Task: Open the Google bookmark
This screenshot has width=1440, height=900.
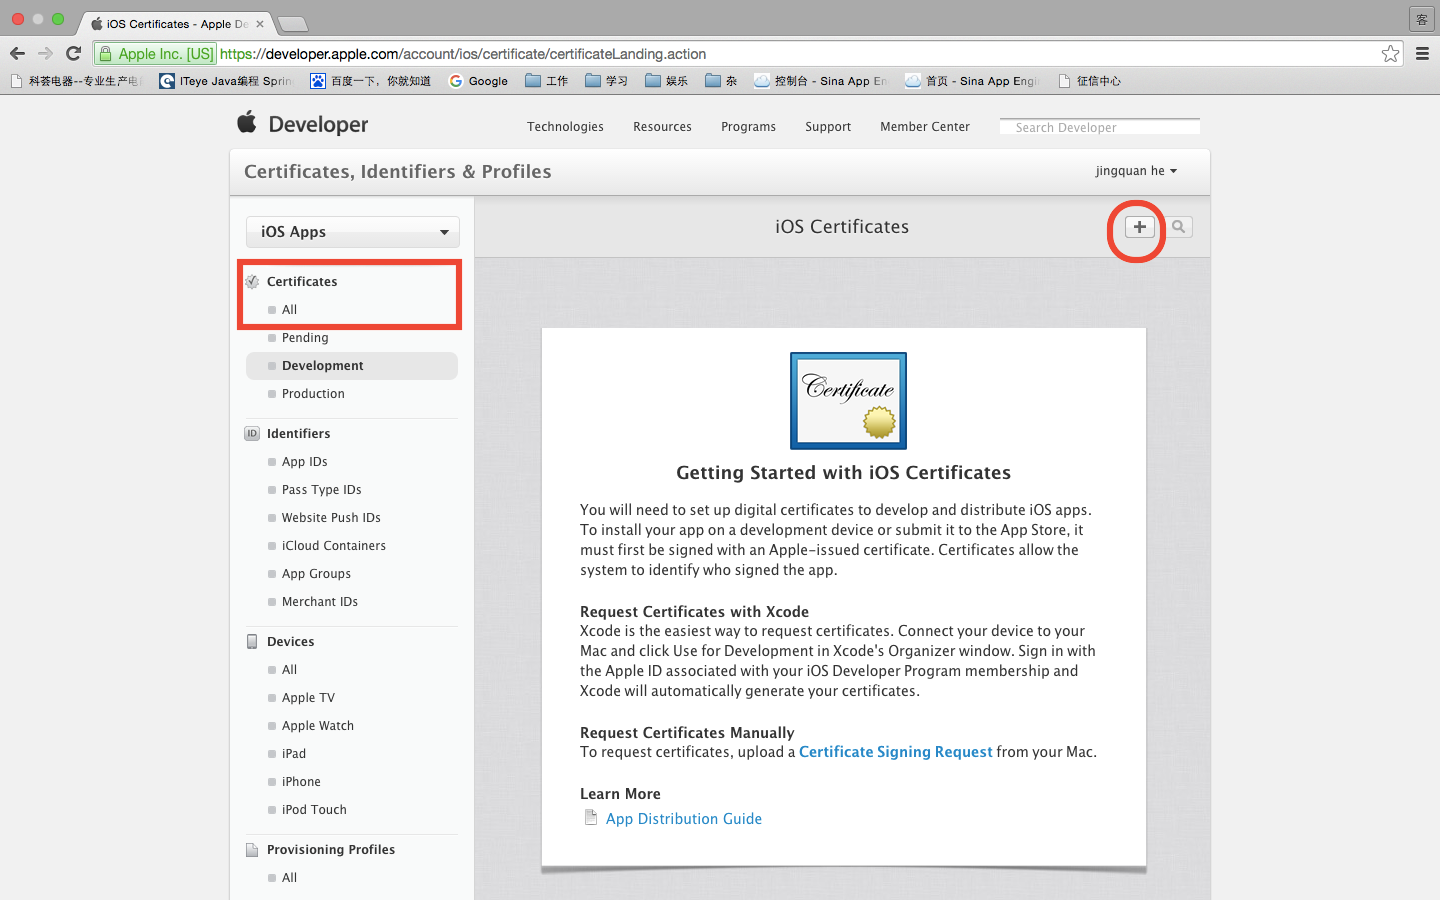Action: pos(478,81)
